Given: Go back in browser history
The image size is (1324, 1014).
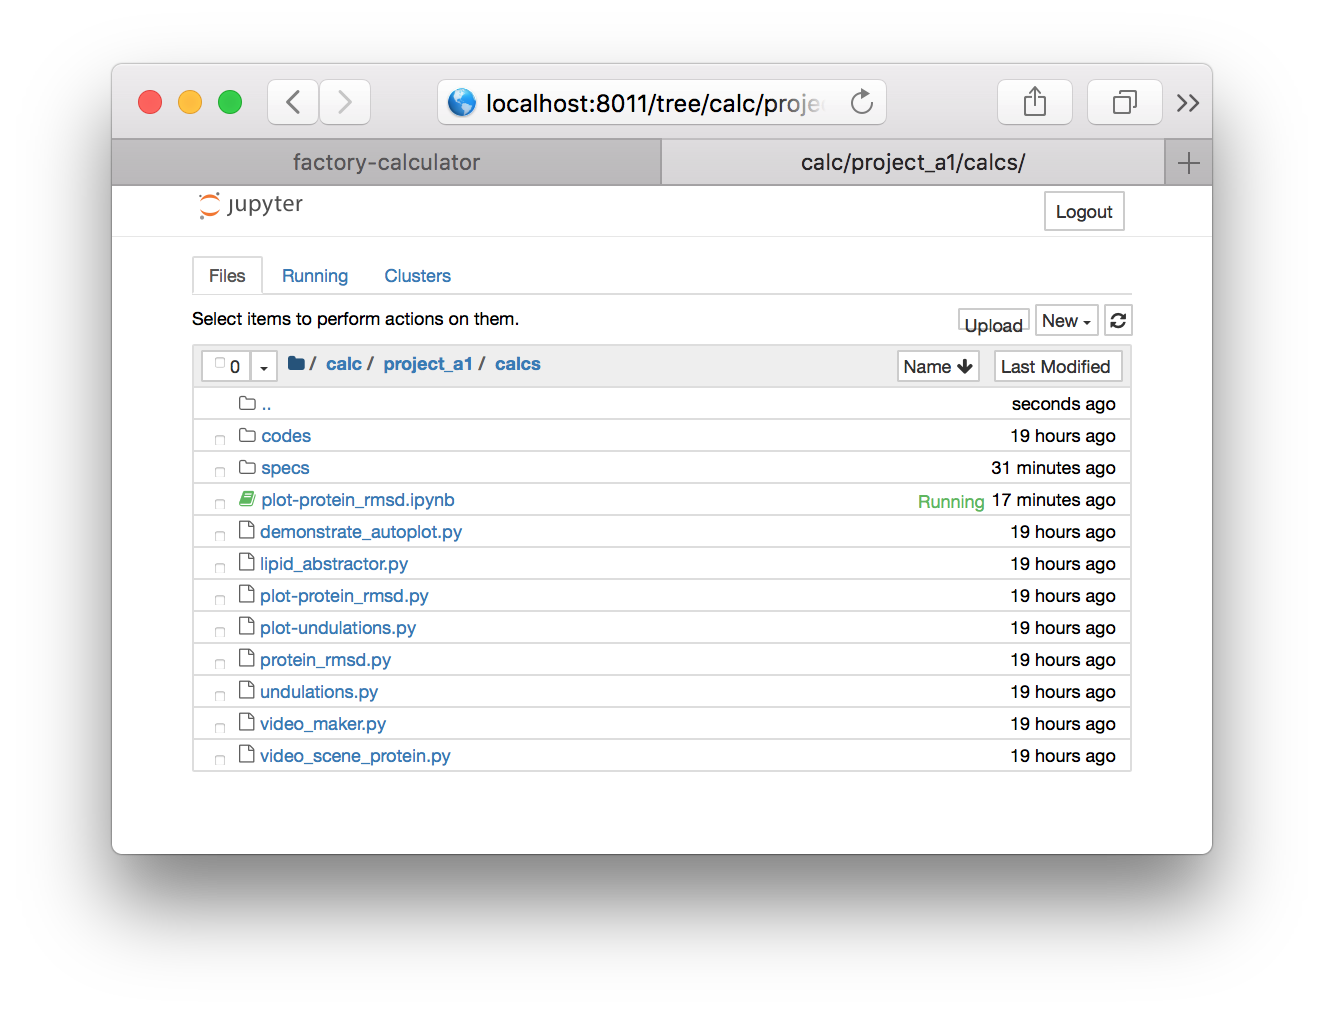Looking at the screenshot, I should pos(293,102).
